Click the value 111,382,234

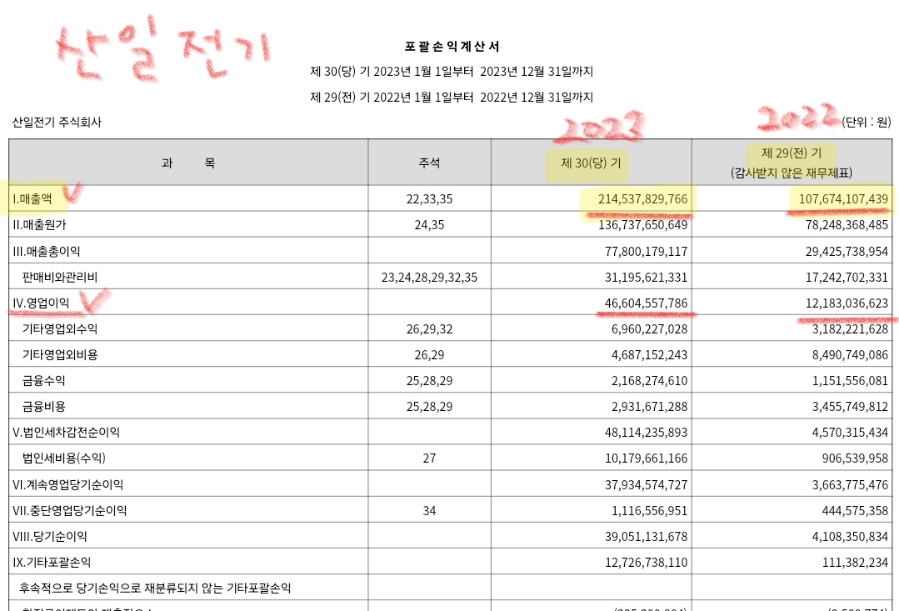855,562
